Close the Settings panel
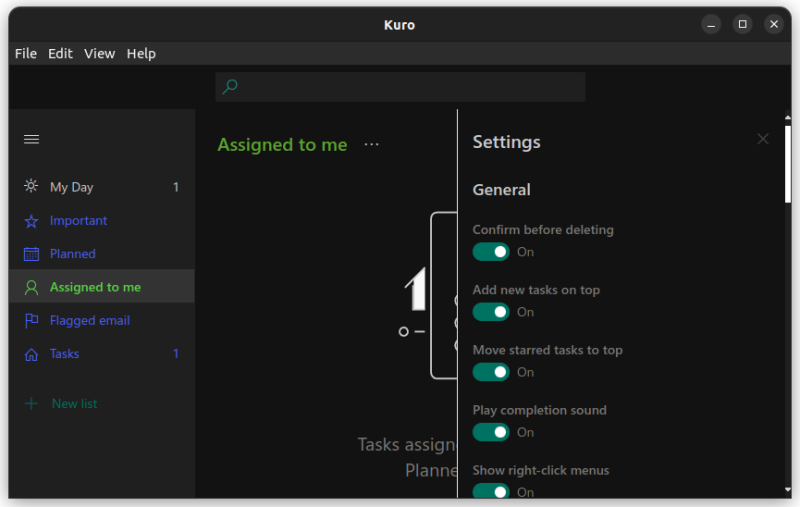Image resolution: width=800 pixels, height=507 pixels. (x=763, y=139)
